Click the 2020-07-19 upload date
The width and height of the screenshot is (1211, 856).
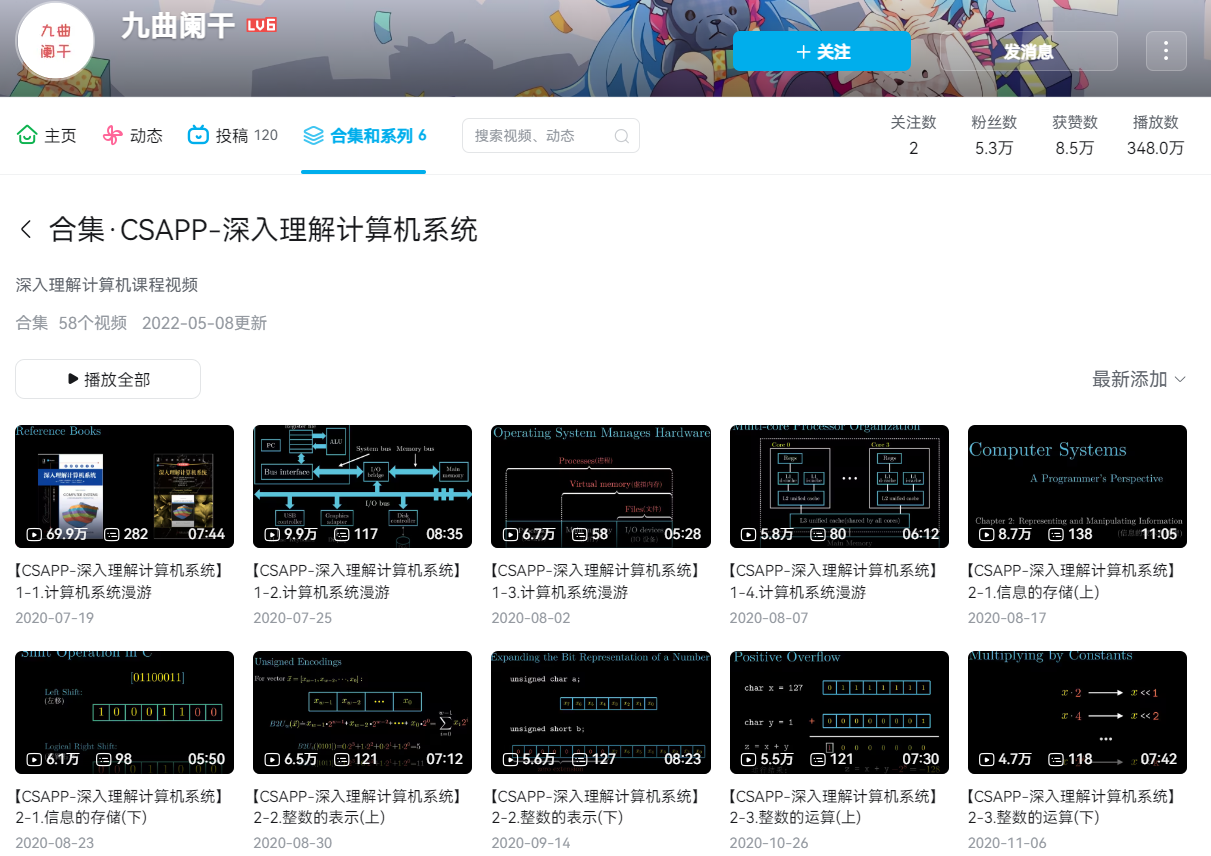(55, 618)
